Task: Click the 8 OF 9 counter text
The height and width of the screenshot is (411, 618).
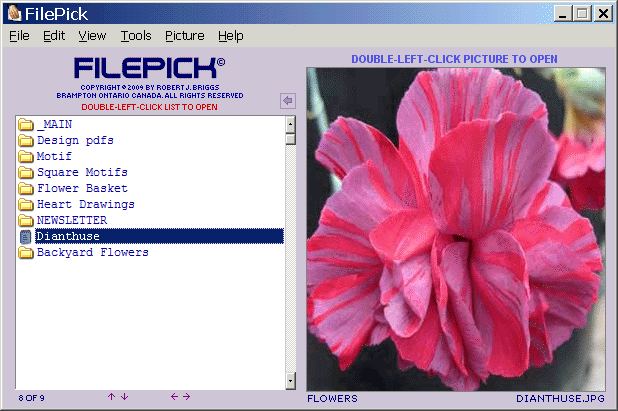Action: point(32,398)
